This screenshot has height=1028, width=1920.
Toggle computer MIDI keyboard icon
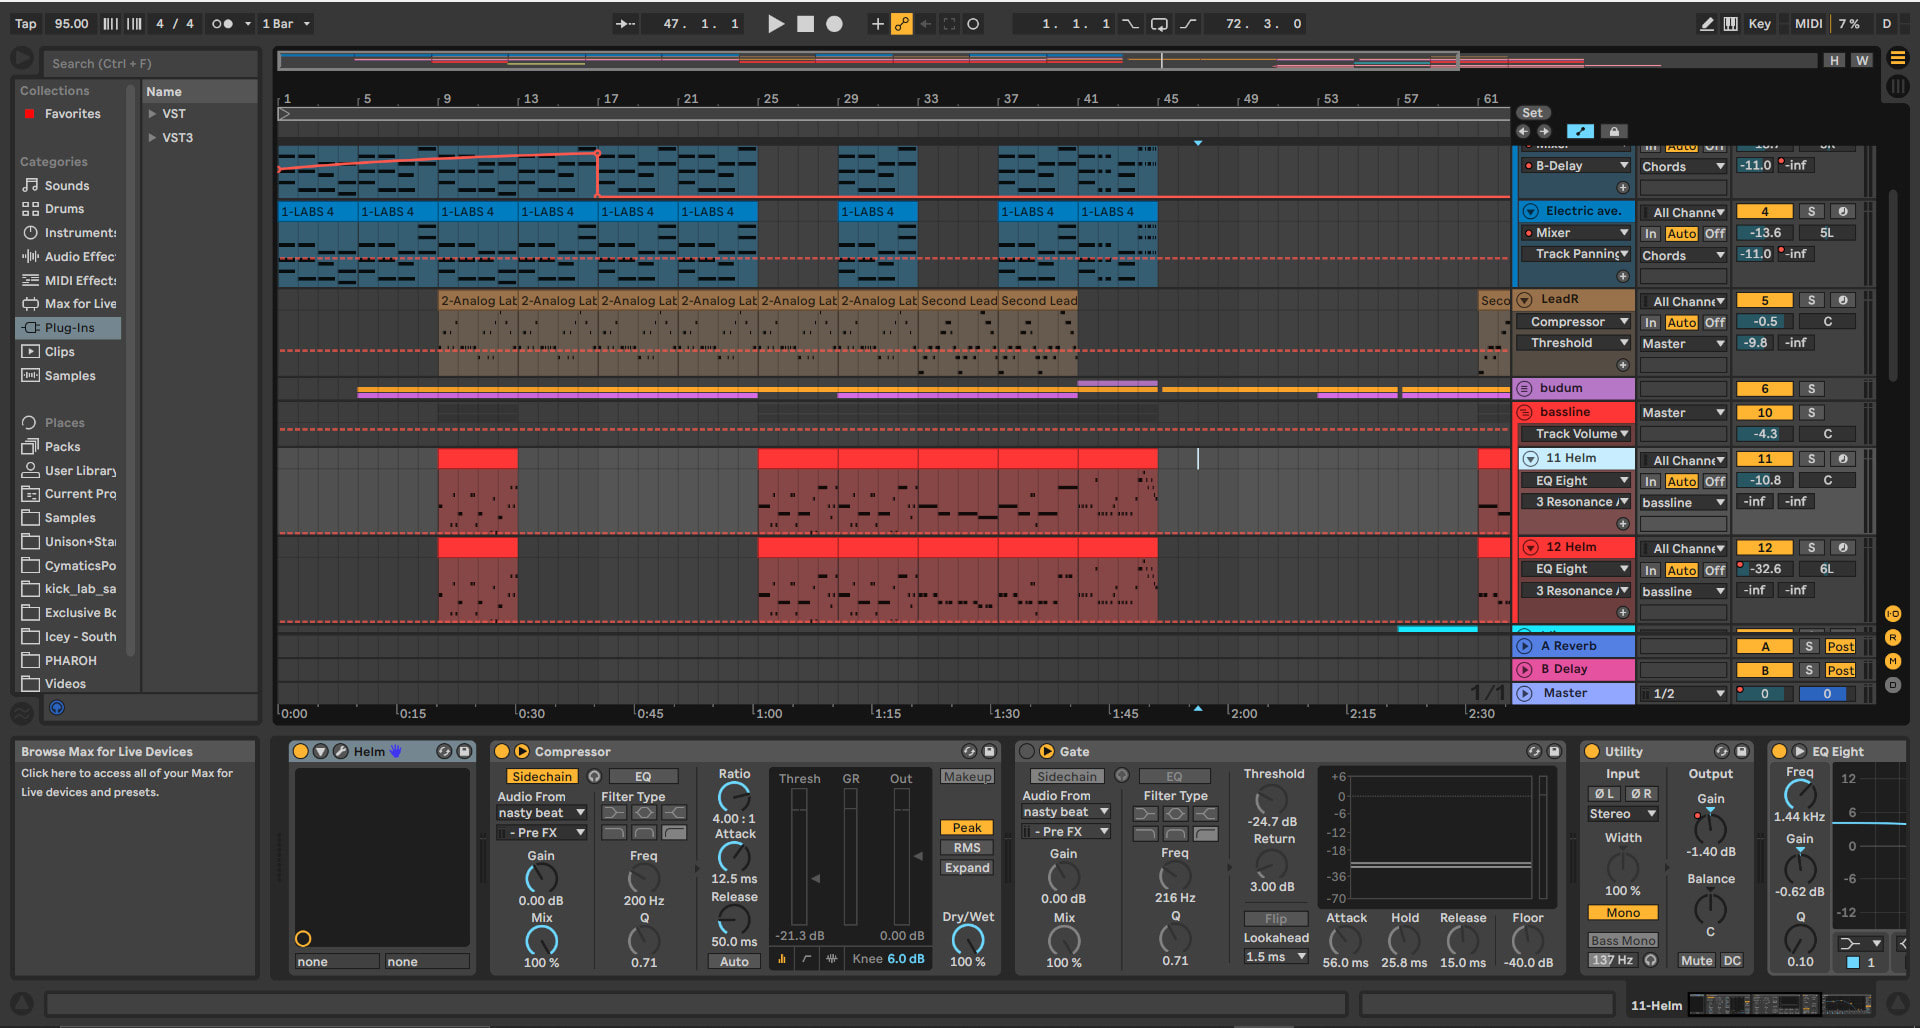(1730, 24)
